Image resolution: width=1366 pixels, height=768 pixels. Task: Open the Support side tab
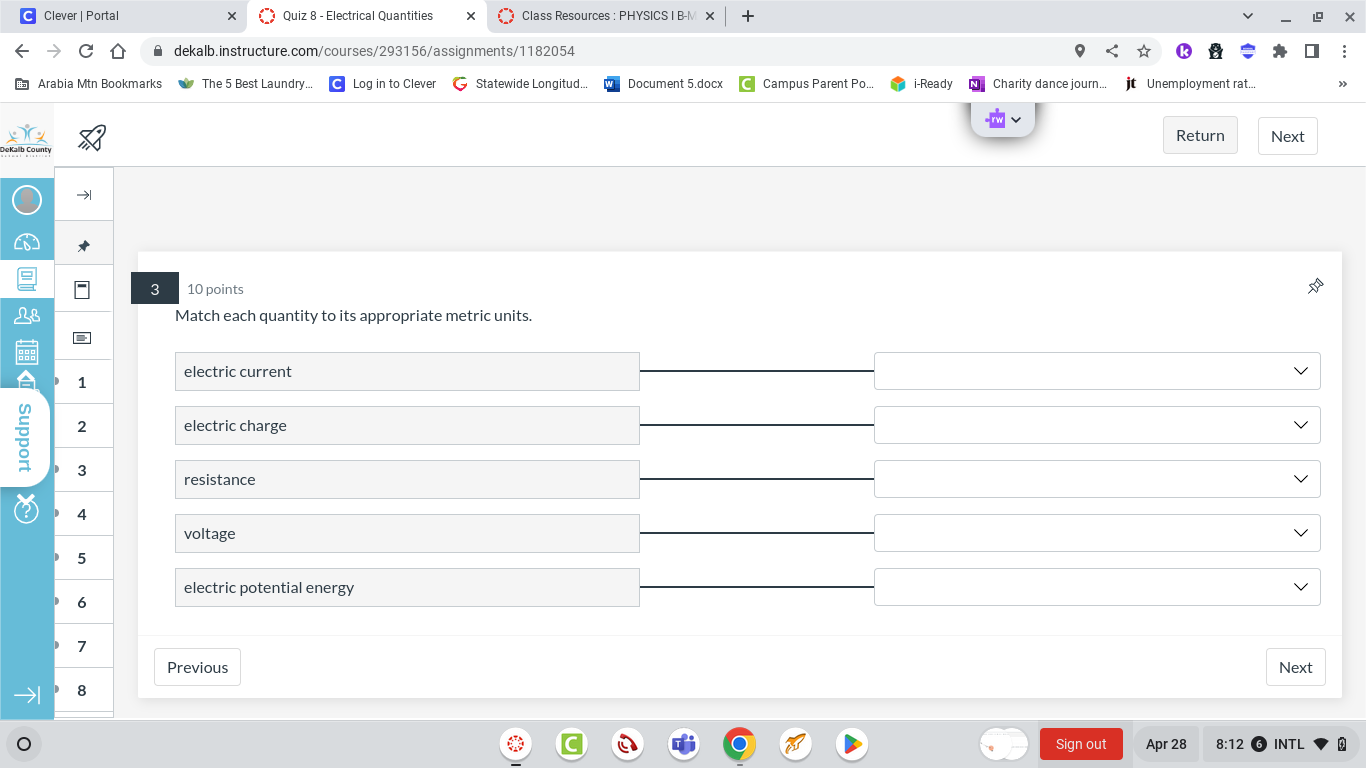coord(25,438)
